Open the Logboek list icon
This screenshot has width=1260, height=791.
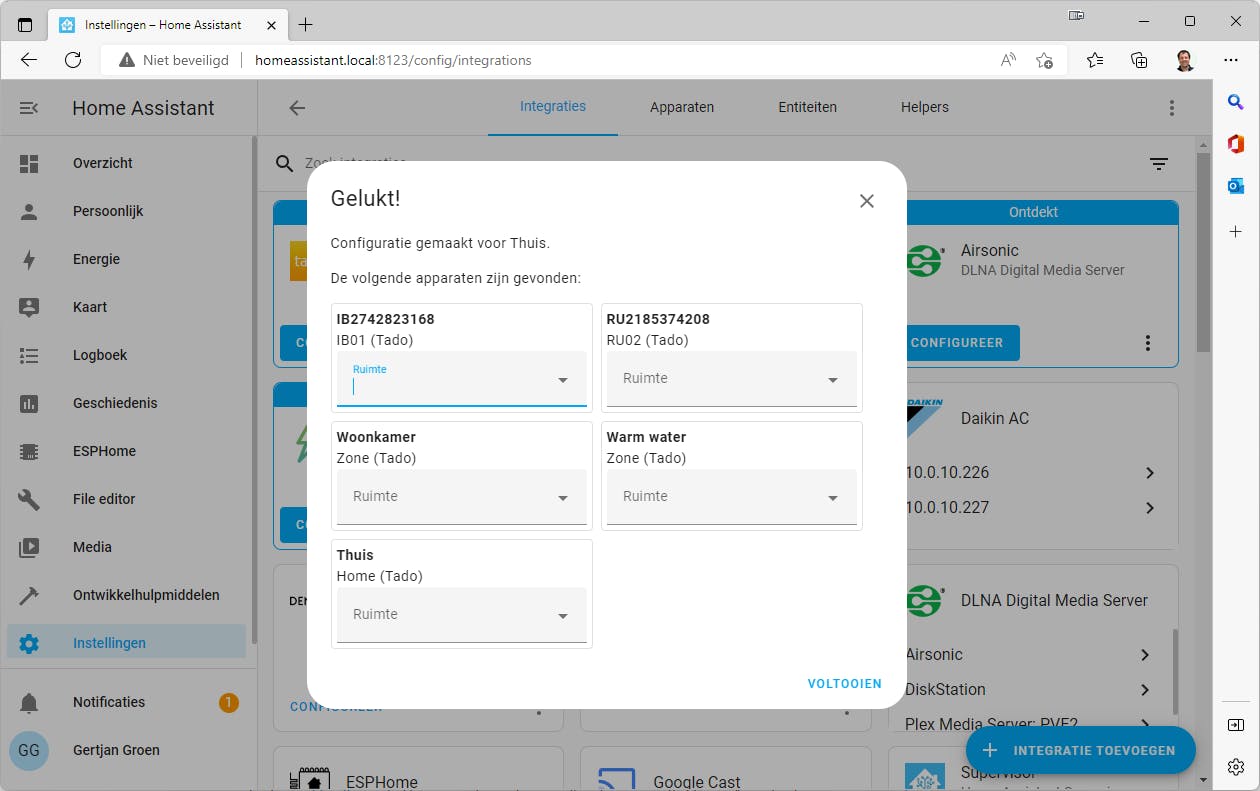click(29, 355)
